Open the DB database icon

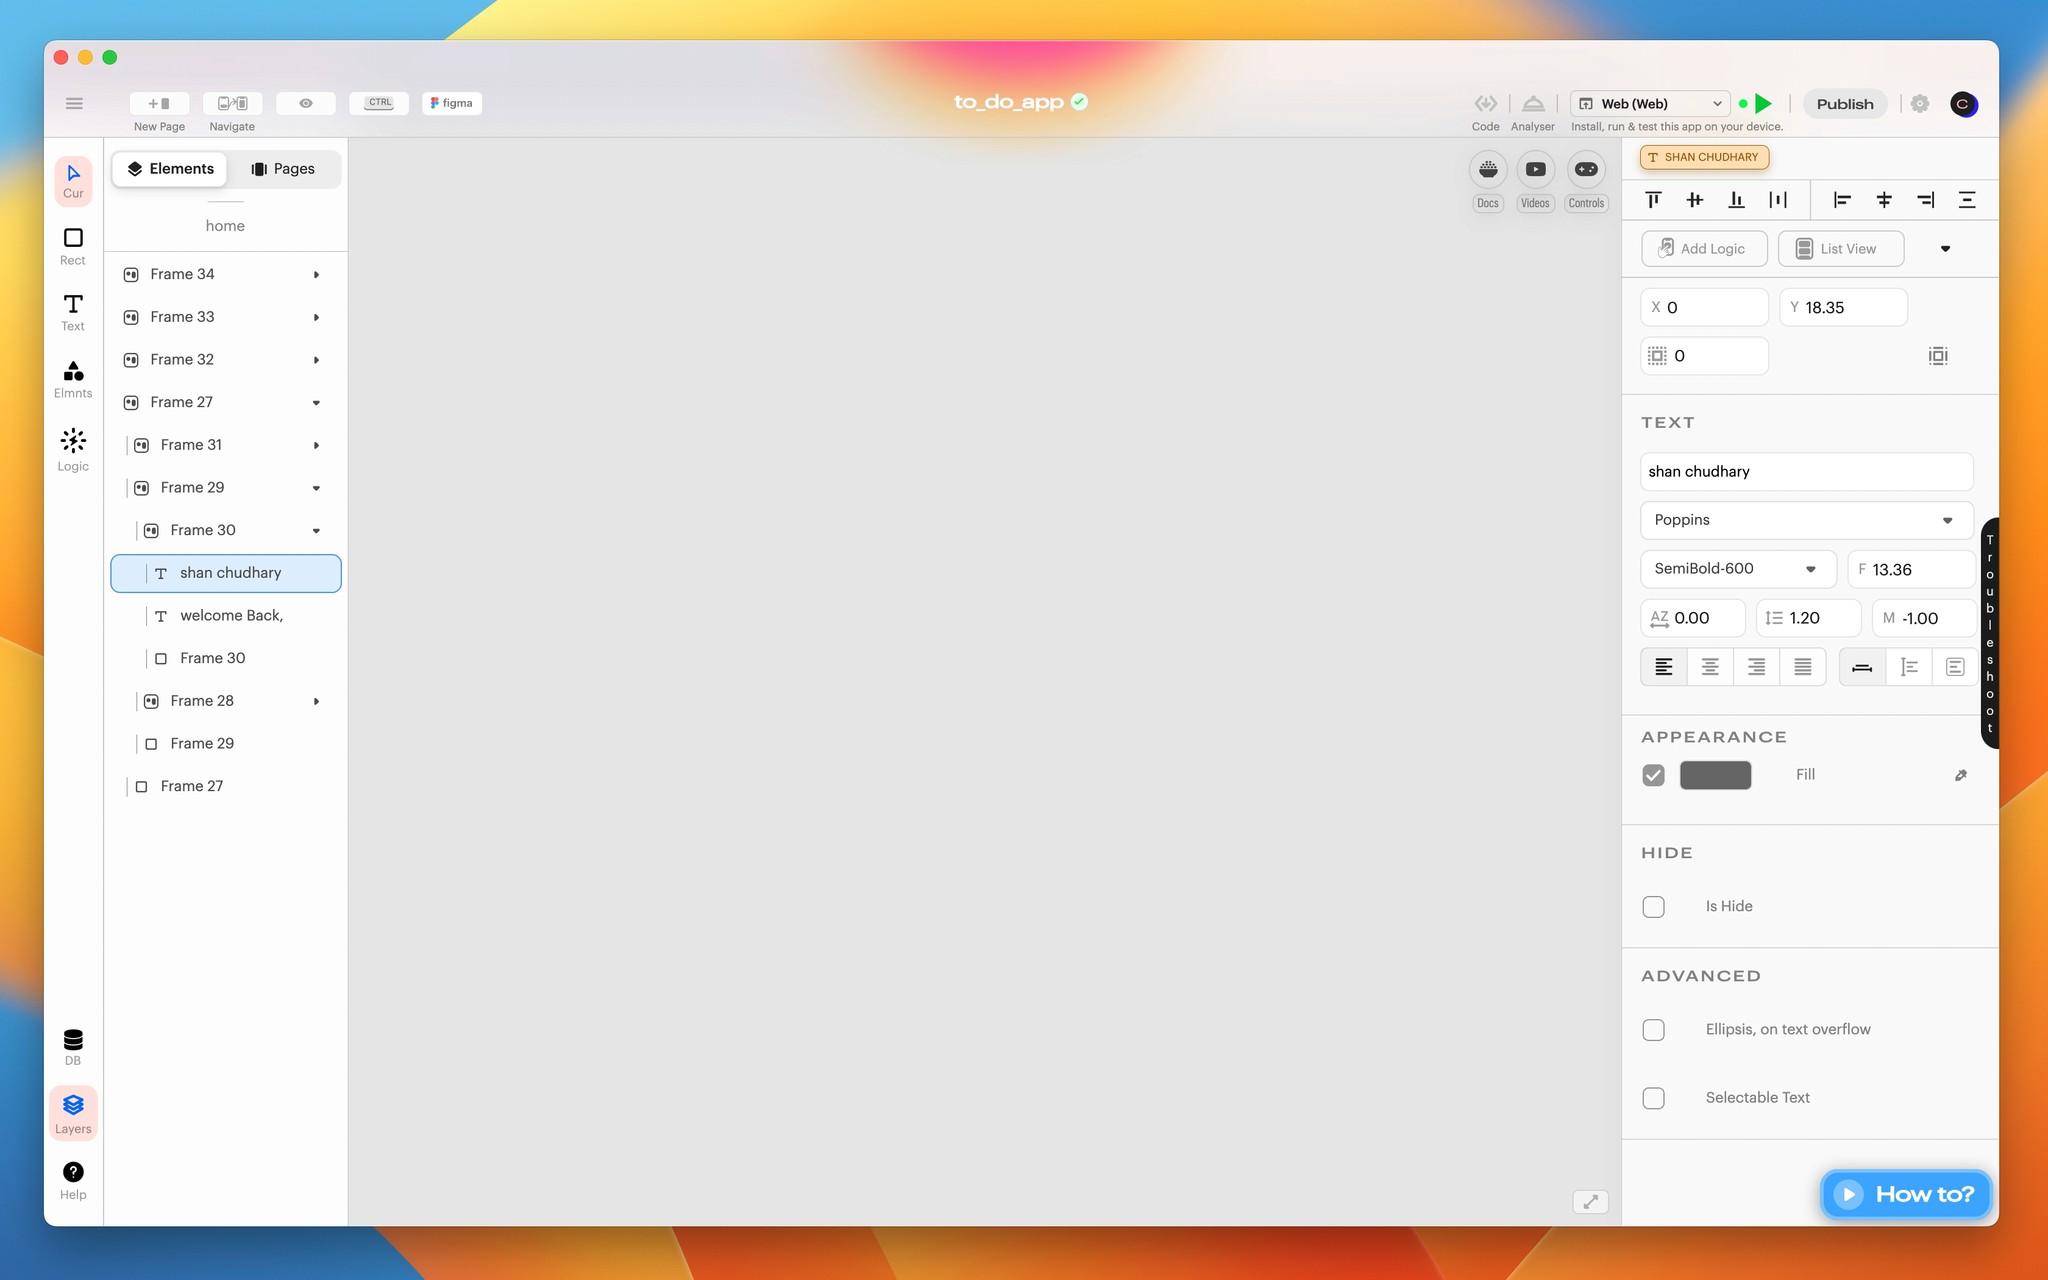(73, 1046)
